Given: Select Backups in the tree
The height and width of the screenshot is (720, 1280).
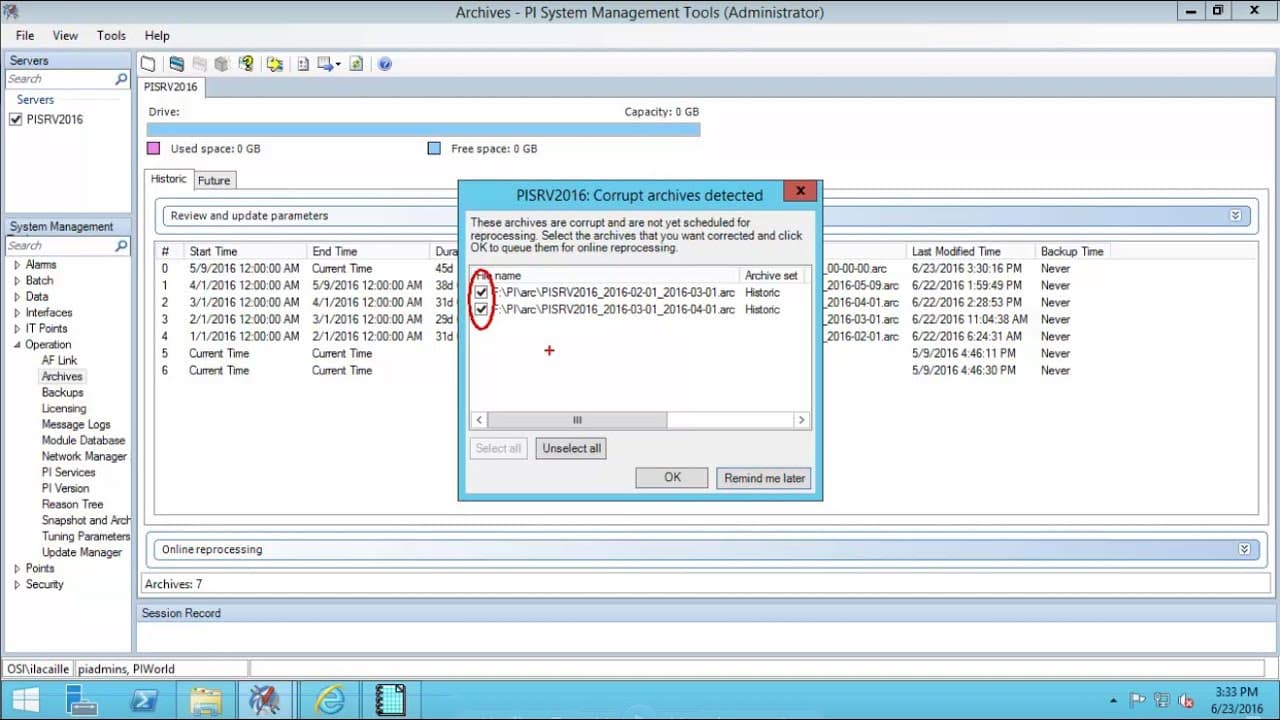Looking at the screenshot, I should pyautogui.click(x=62, y=392).
